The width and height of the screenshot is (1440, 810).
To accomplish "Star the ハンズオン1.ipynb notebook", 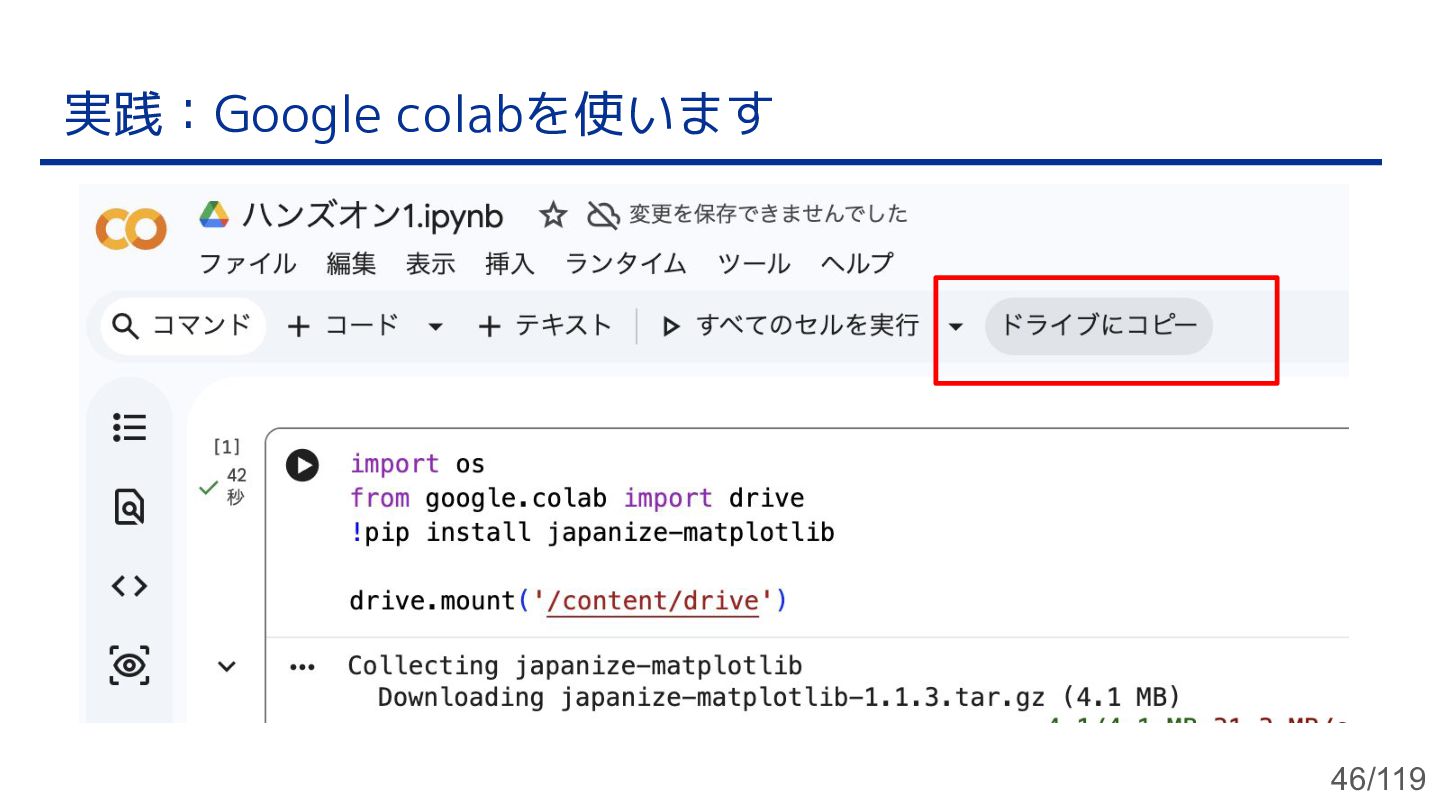I will 553,215.
